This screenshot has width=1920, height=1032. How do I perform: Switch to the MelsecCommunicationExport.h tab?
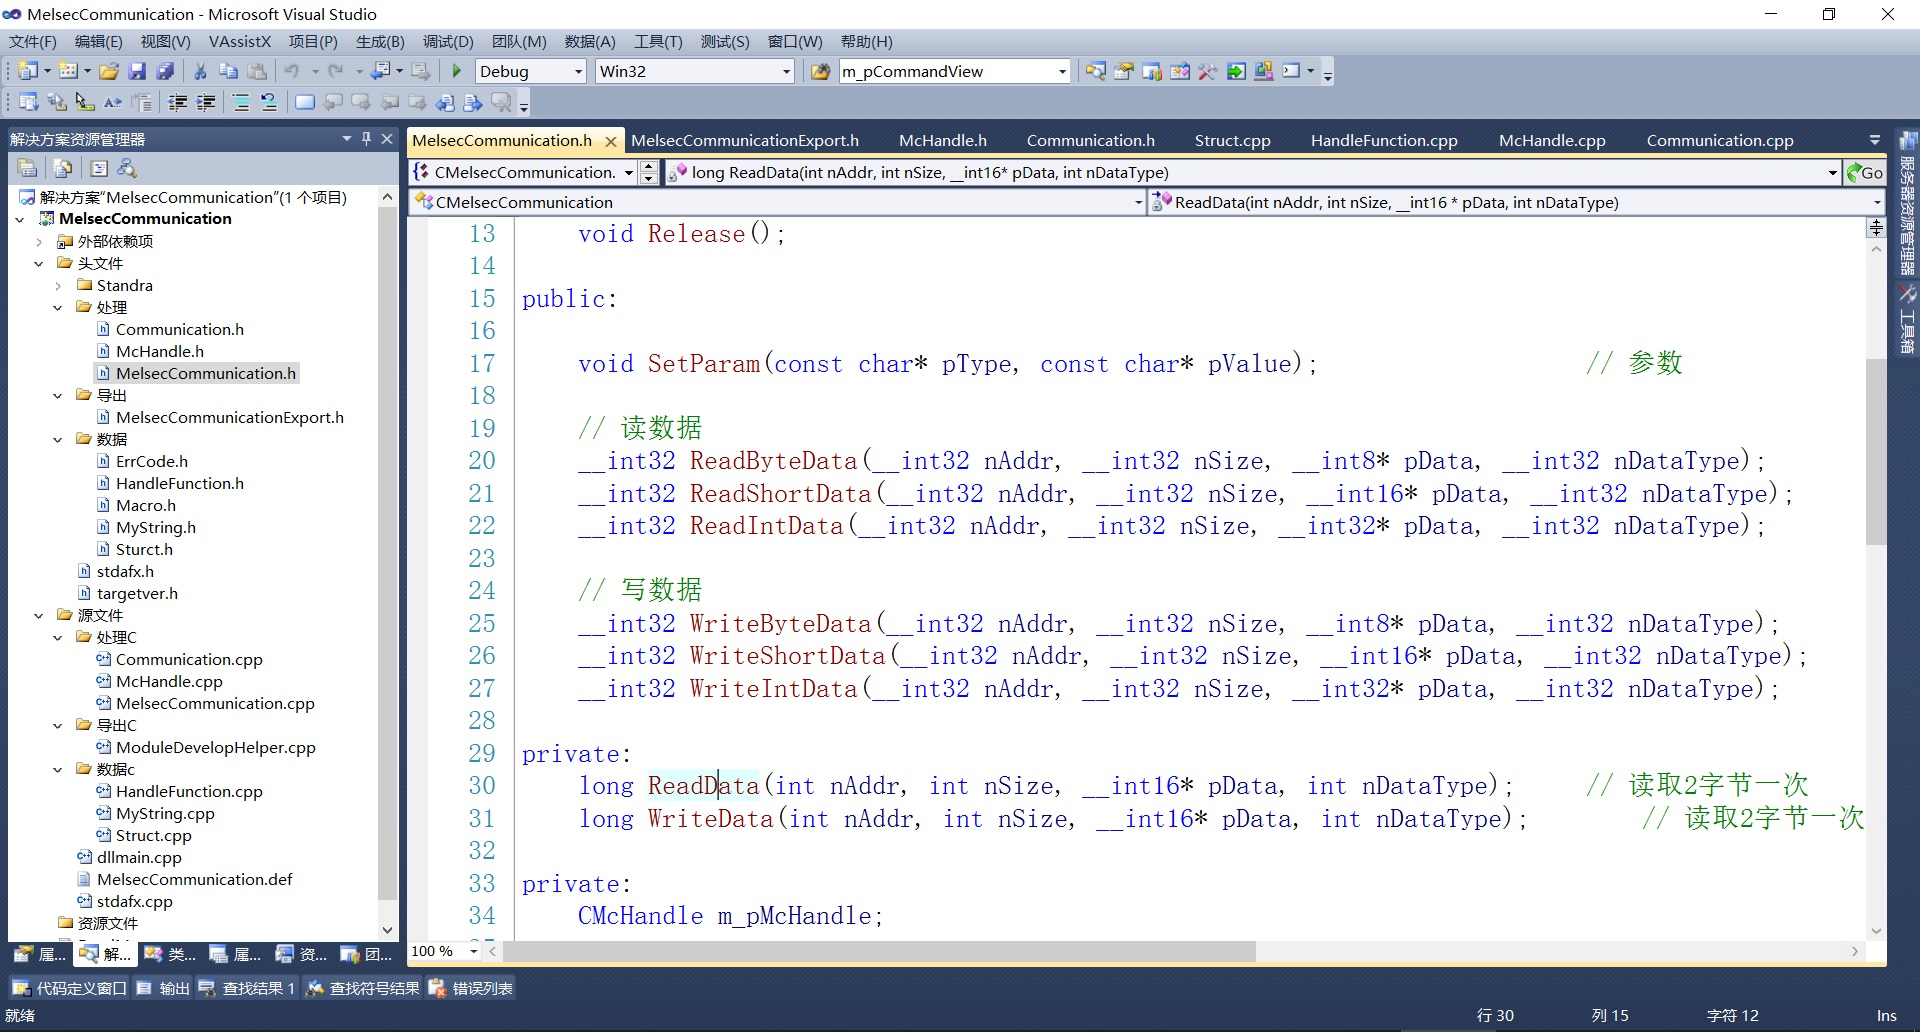745,140
